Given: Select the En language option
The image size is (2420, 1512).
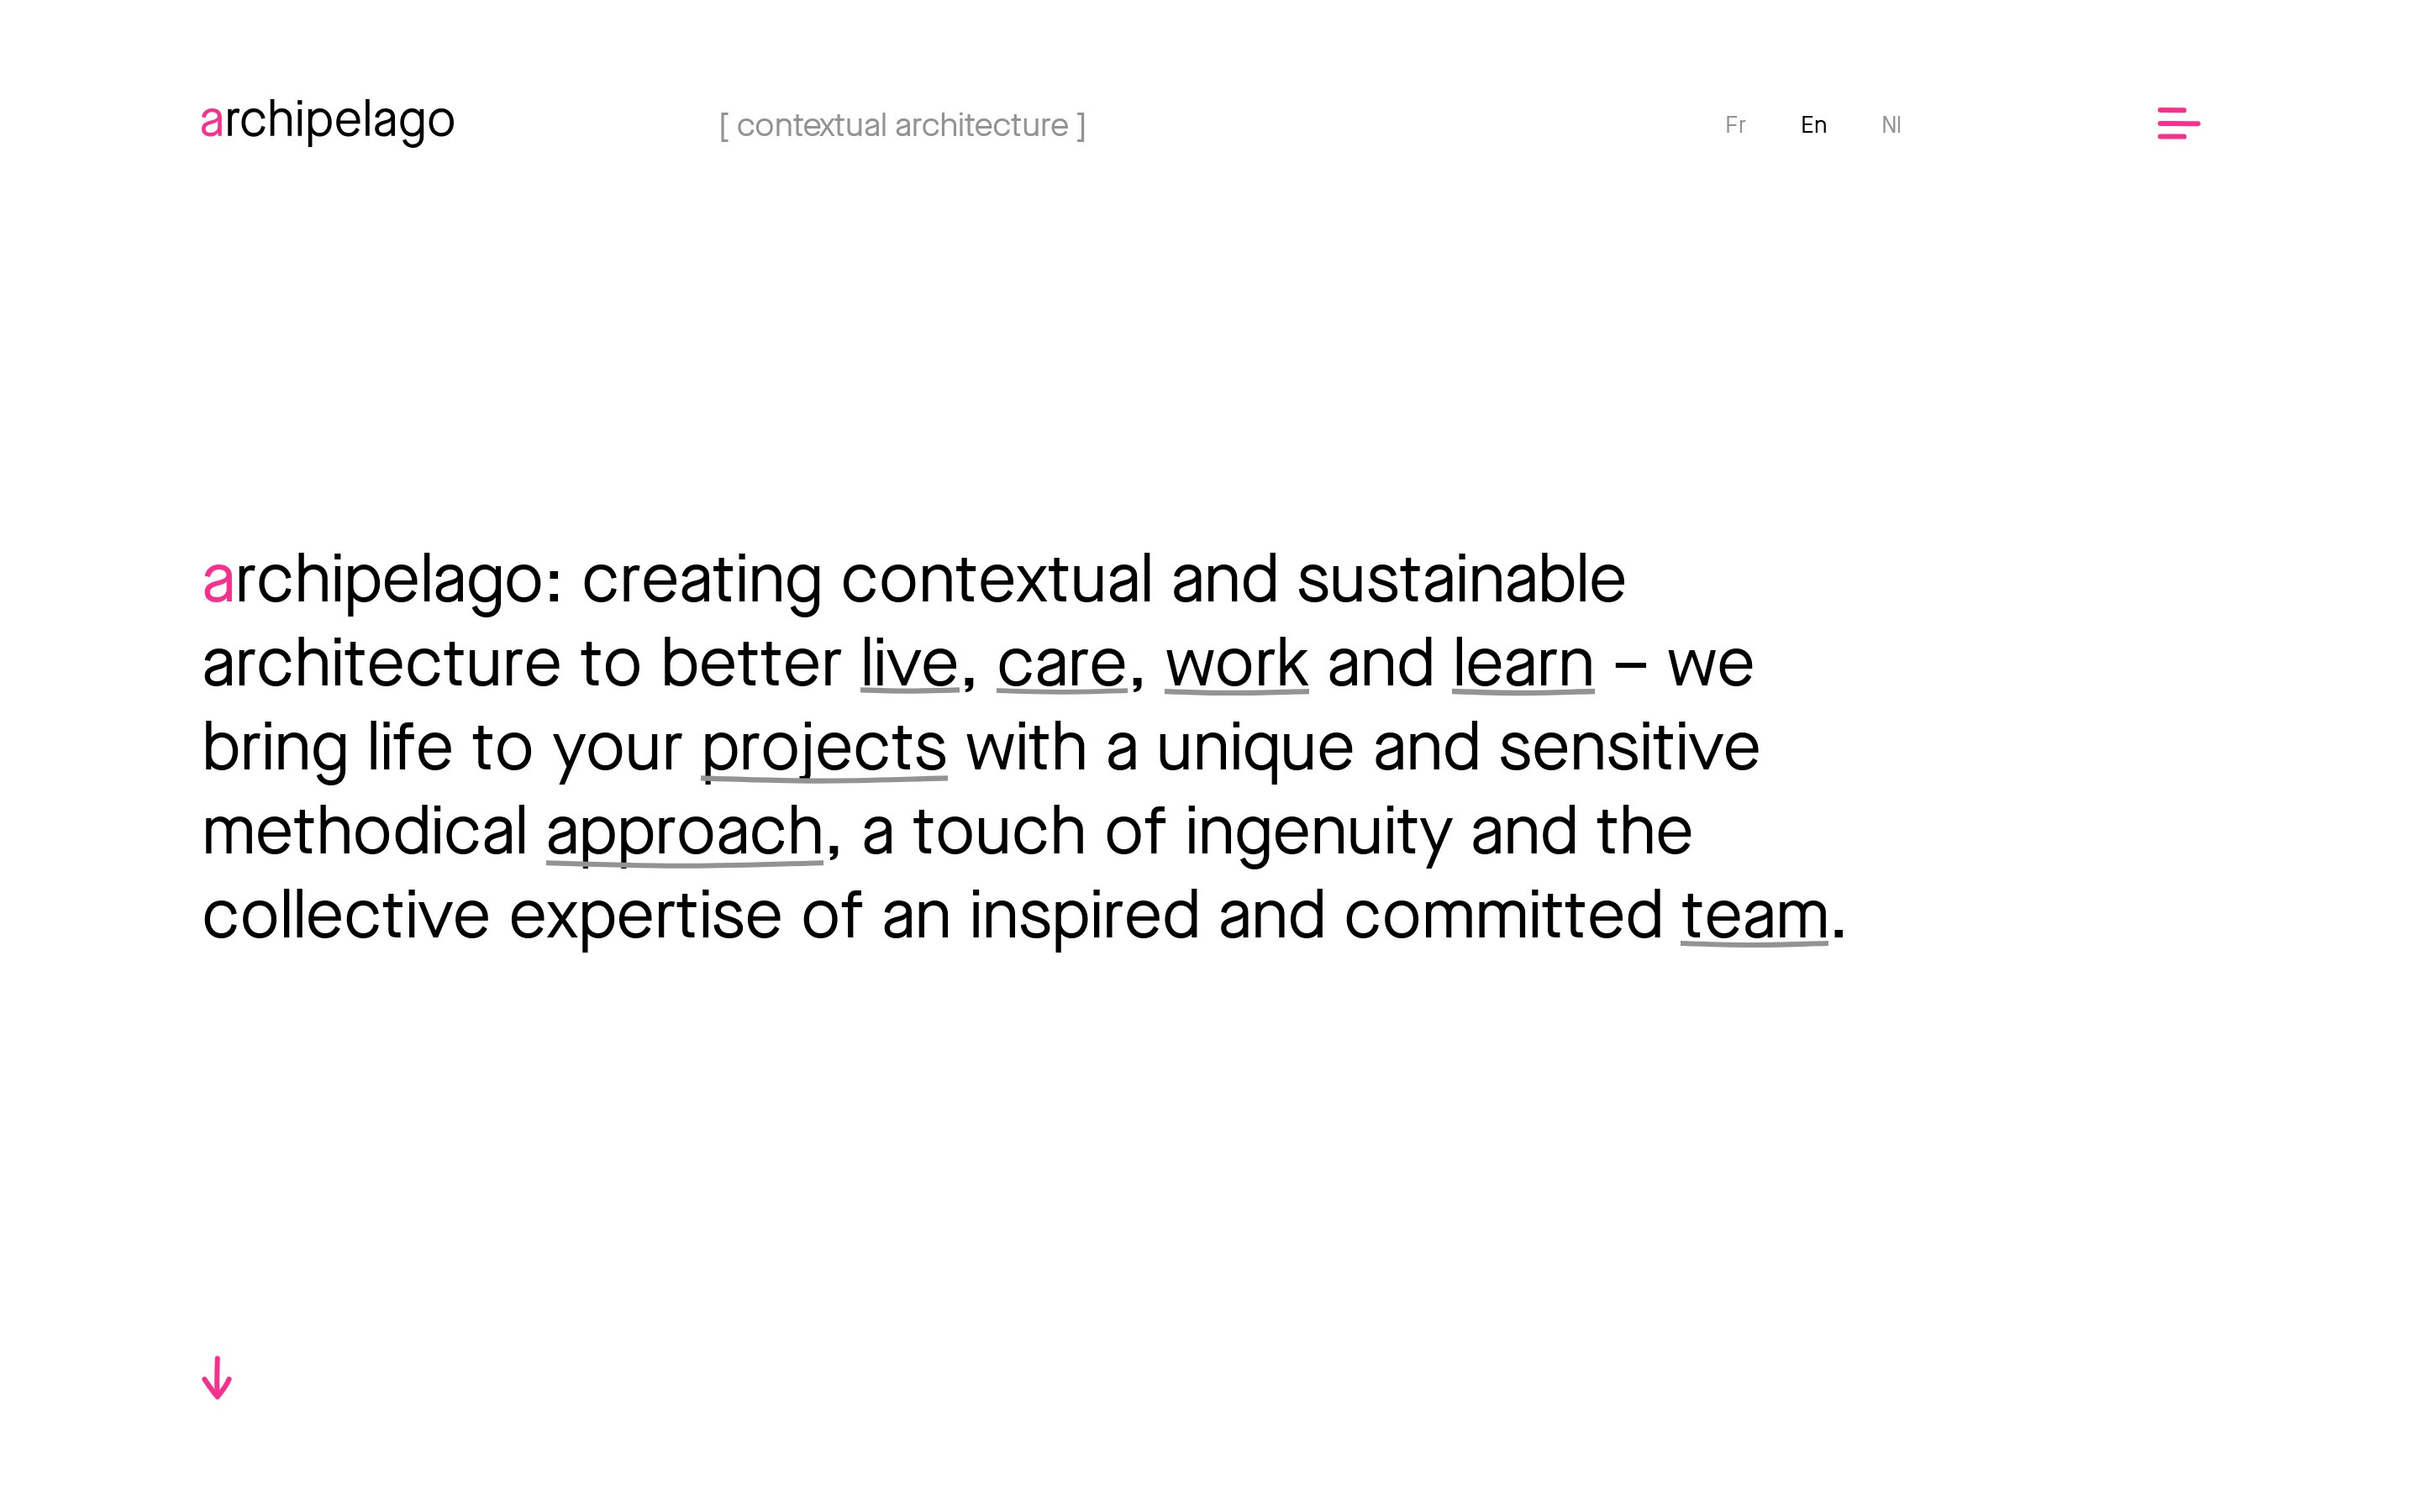Looking at the screenshot, I should point(1813,125).
